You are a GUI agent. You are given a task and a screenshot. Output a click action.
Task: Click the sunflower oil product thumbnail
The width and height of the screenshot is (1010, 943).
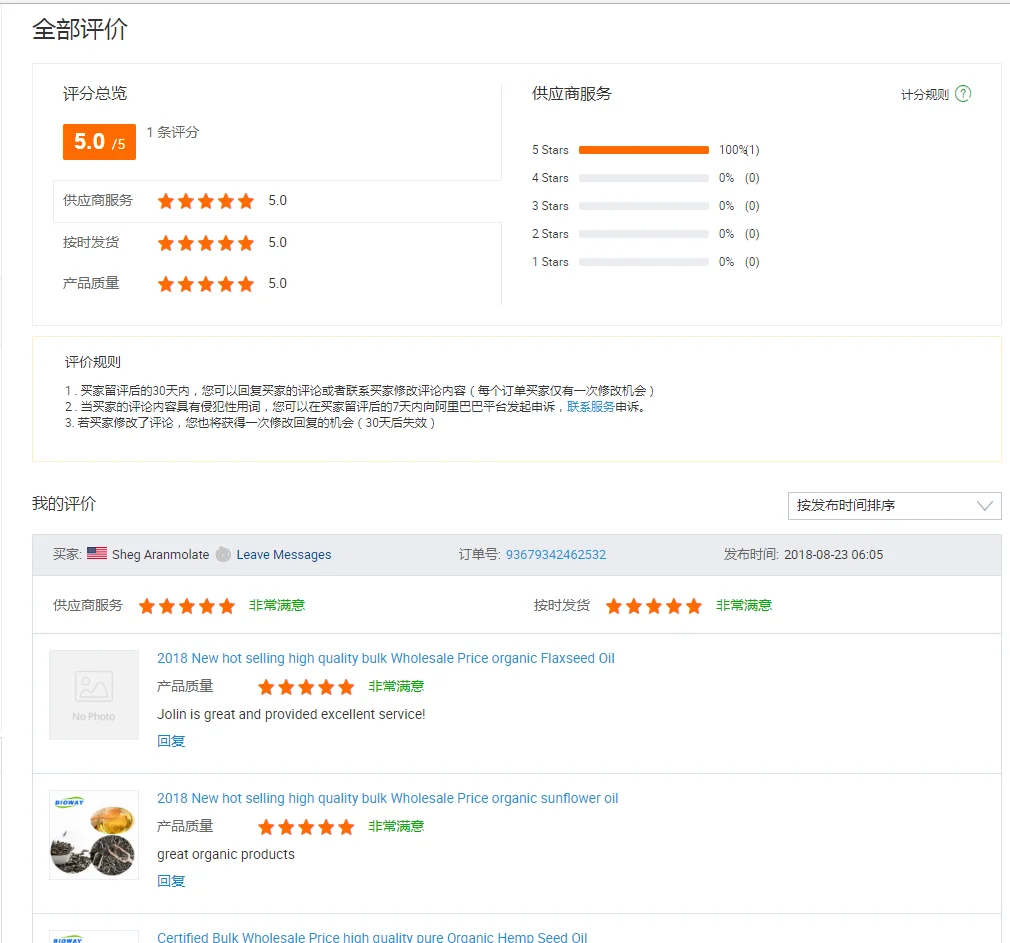tap(94, 835)
